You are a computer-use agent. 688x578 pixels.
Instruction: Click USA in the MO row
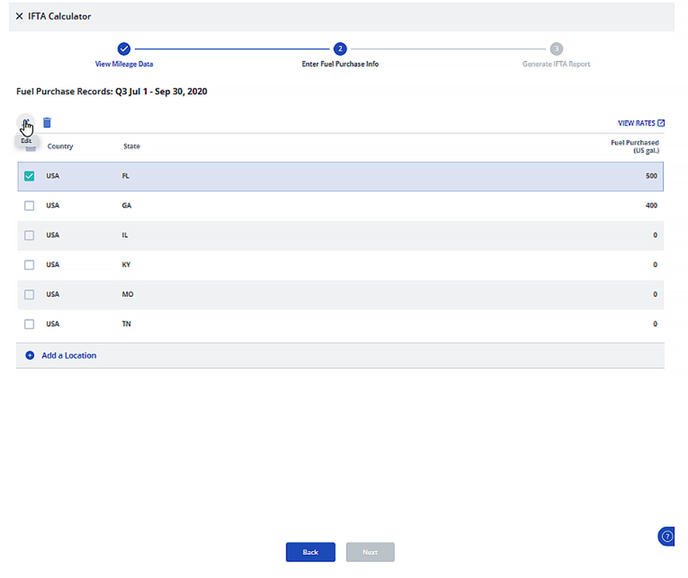click(x=53, y=294)
